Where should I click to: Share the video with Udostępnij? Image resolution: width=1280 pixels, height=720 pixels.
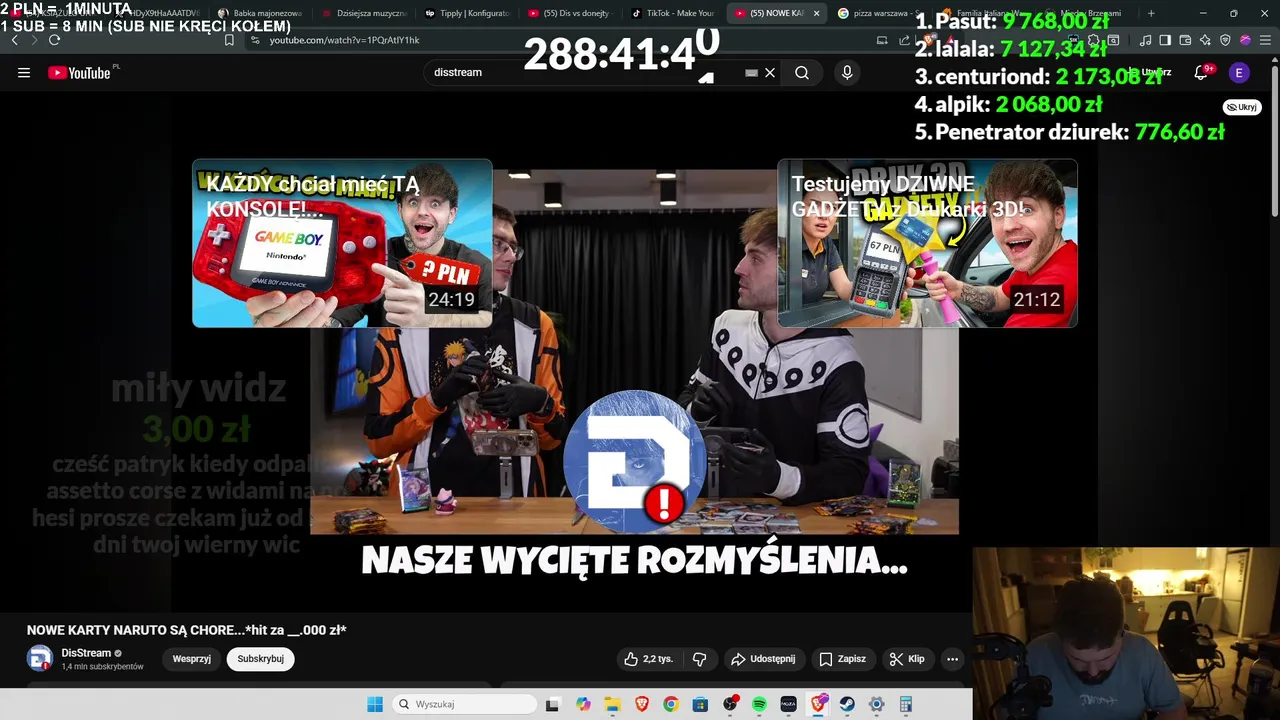click(763, 659)
